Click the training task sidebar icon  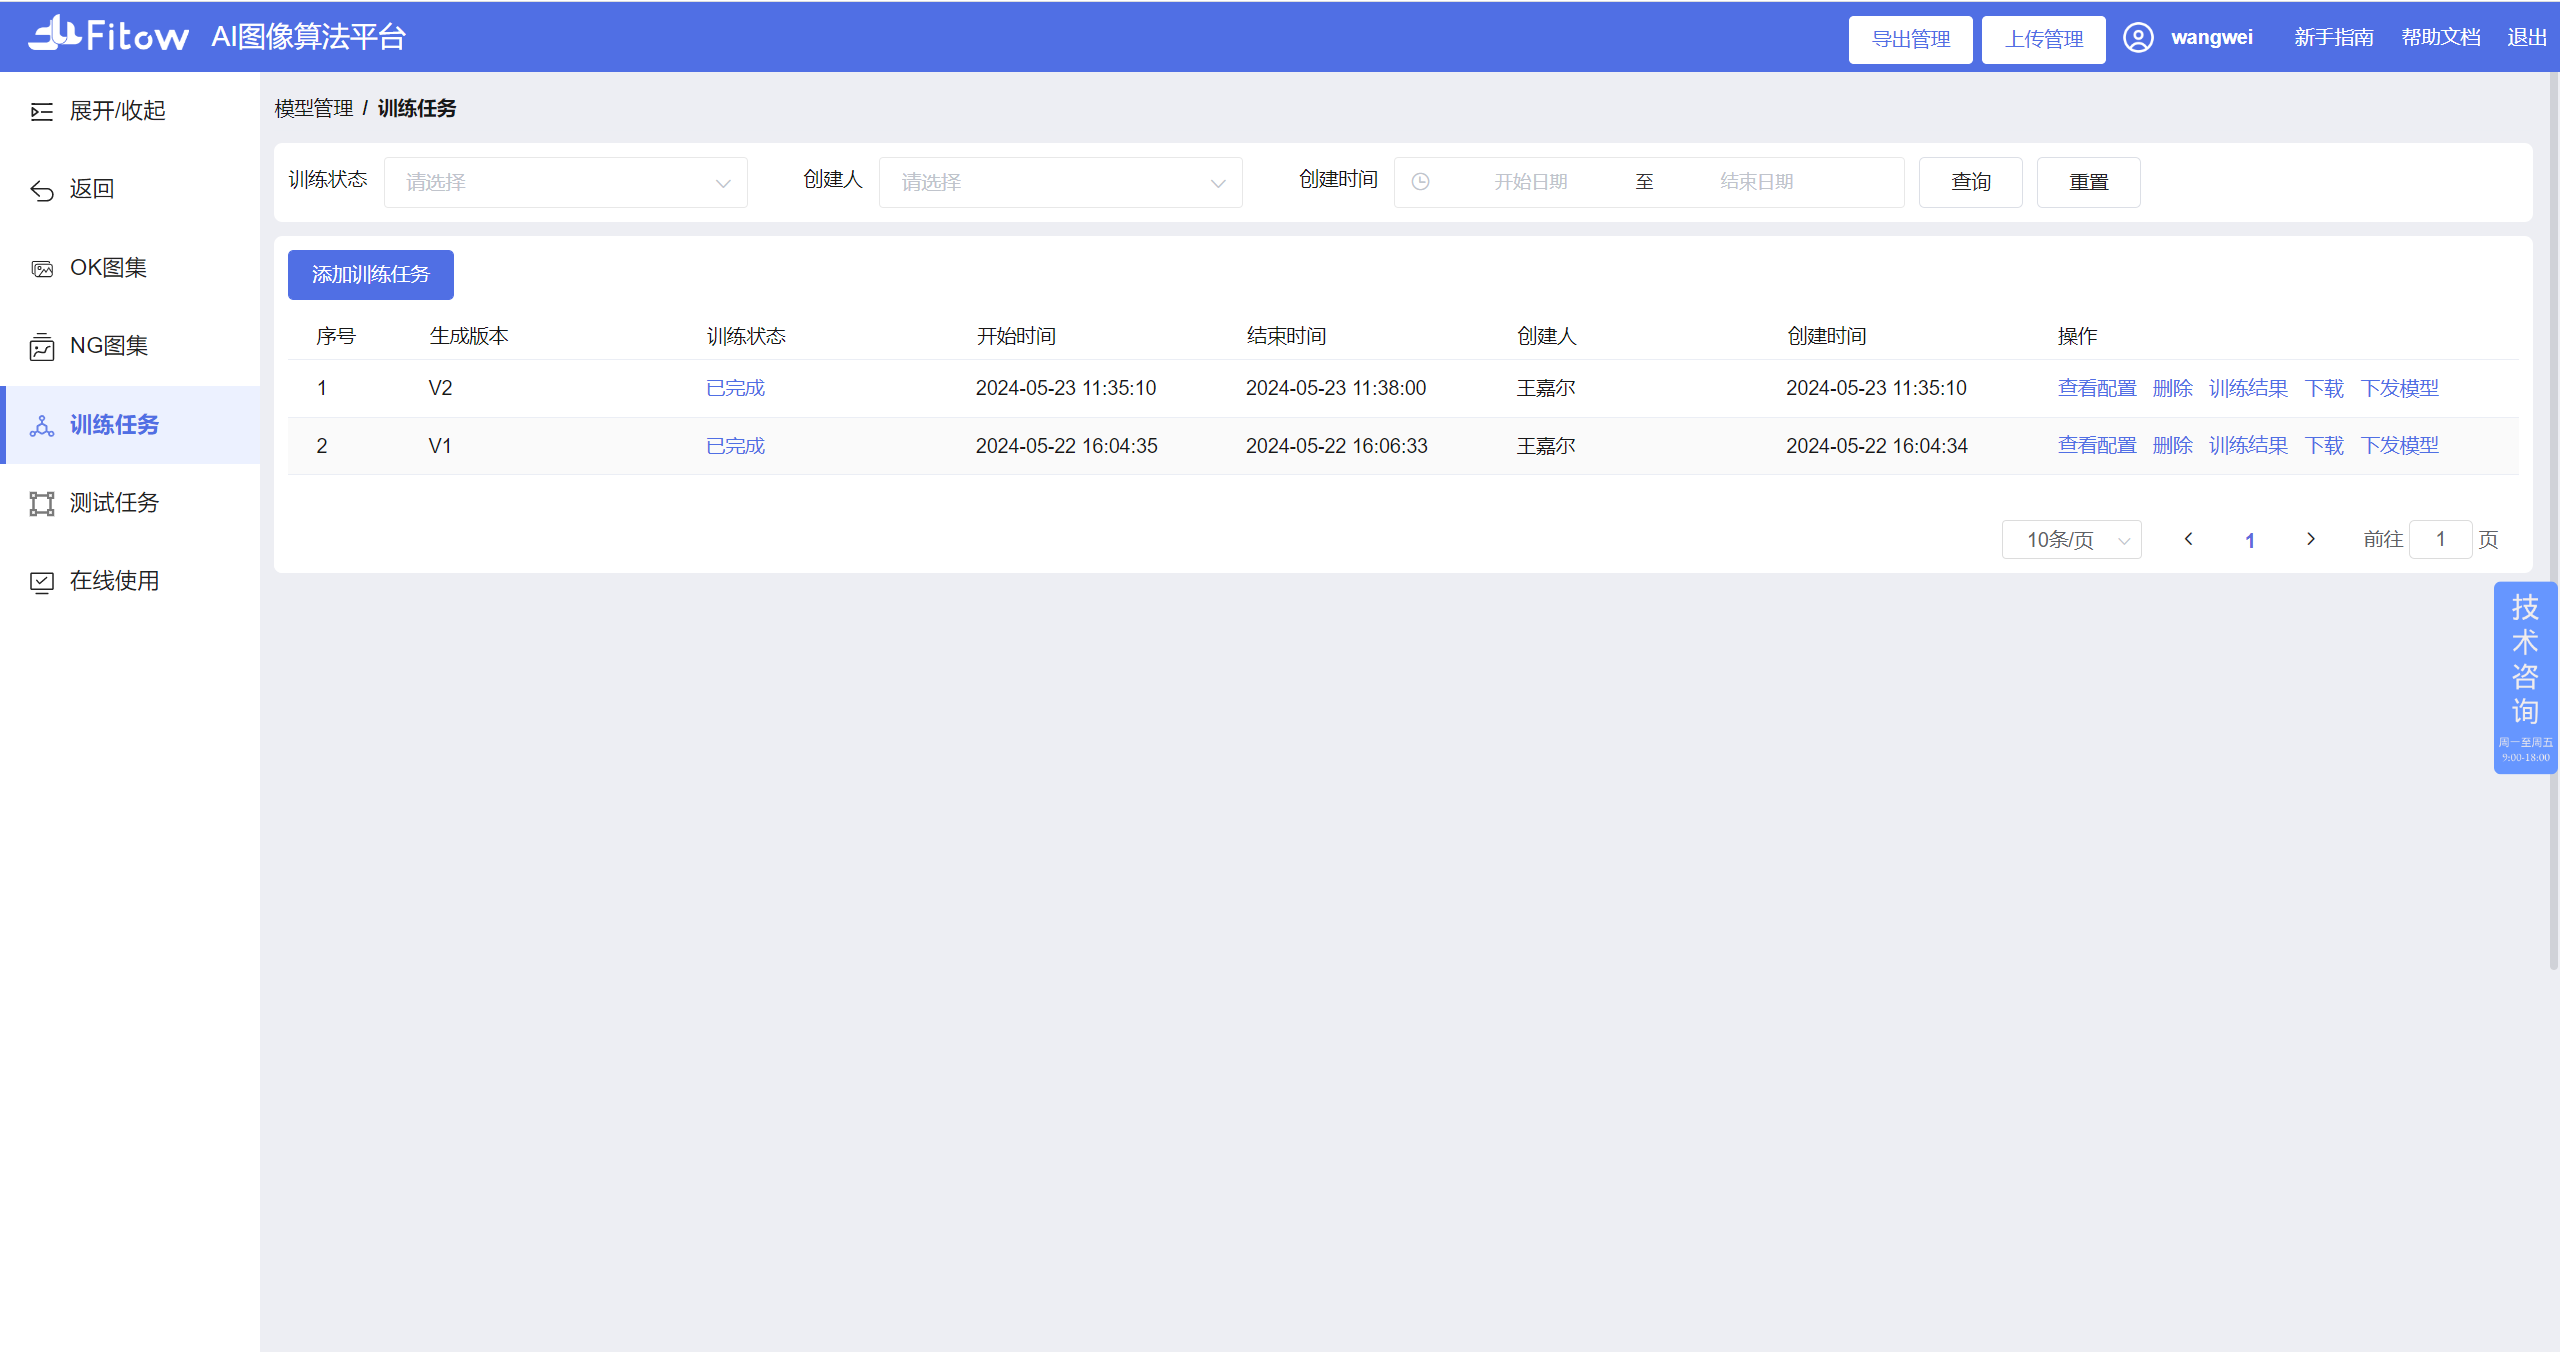click(42, 425)
